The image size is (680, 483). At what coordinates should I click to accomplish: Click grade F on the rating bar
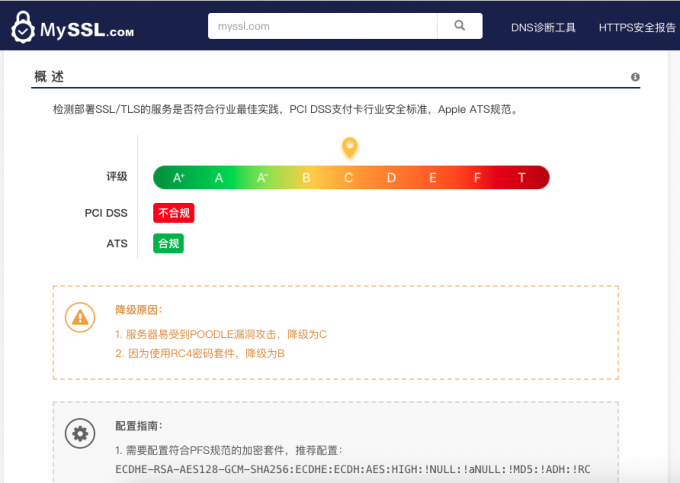(x=477, y=177)
